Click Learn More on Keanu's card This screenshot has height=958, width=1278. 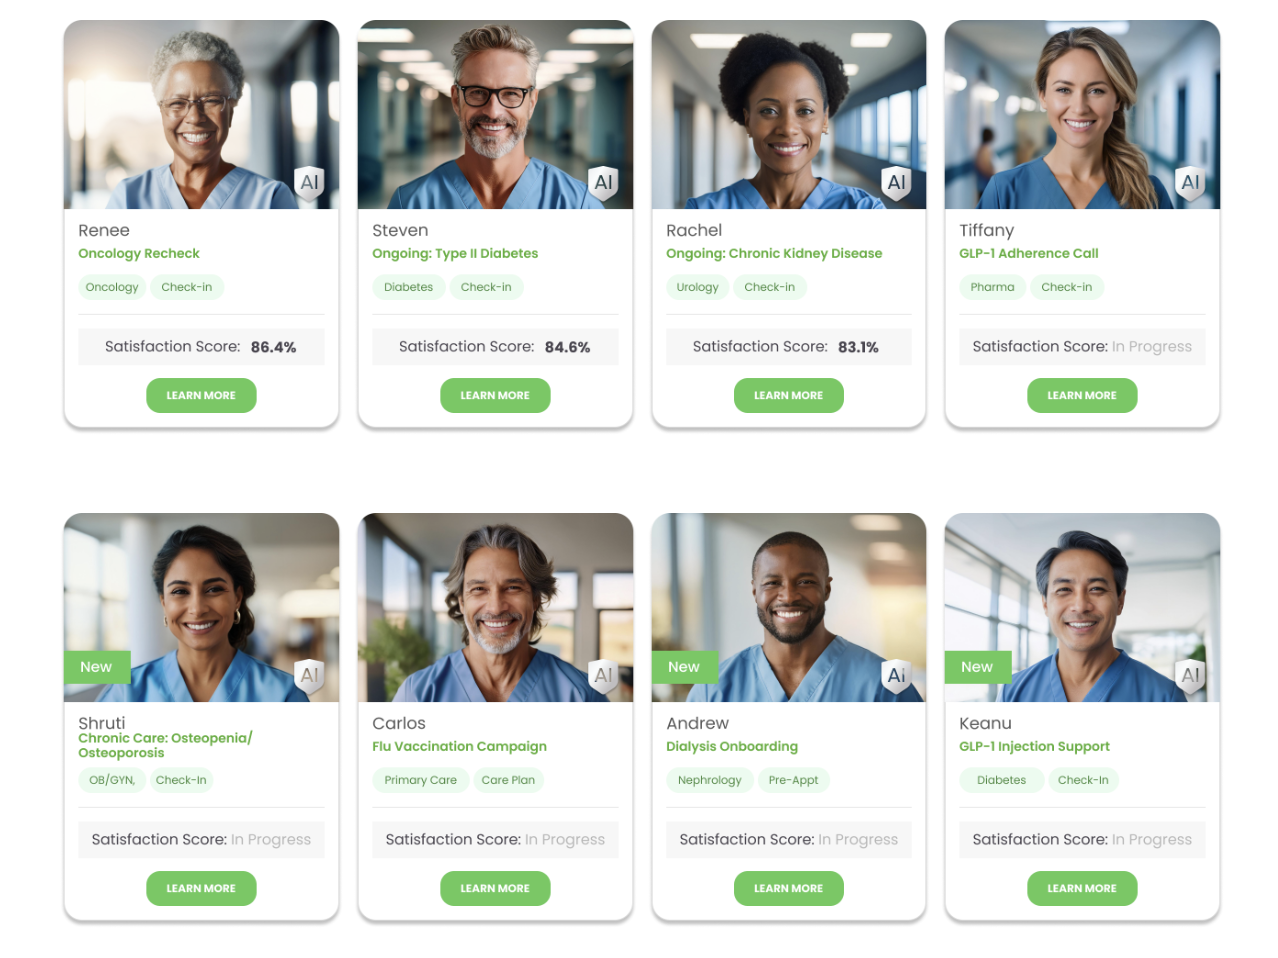(x=1082, y=888)
